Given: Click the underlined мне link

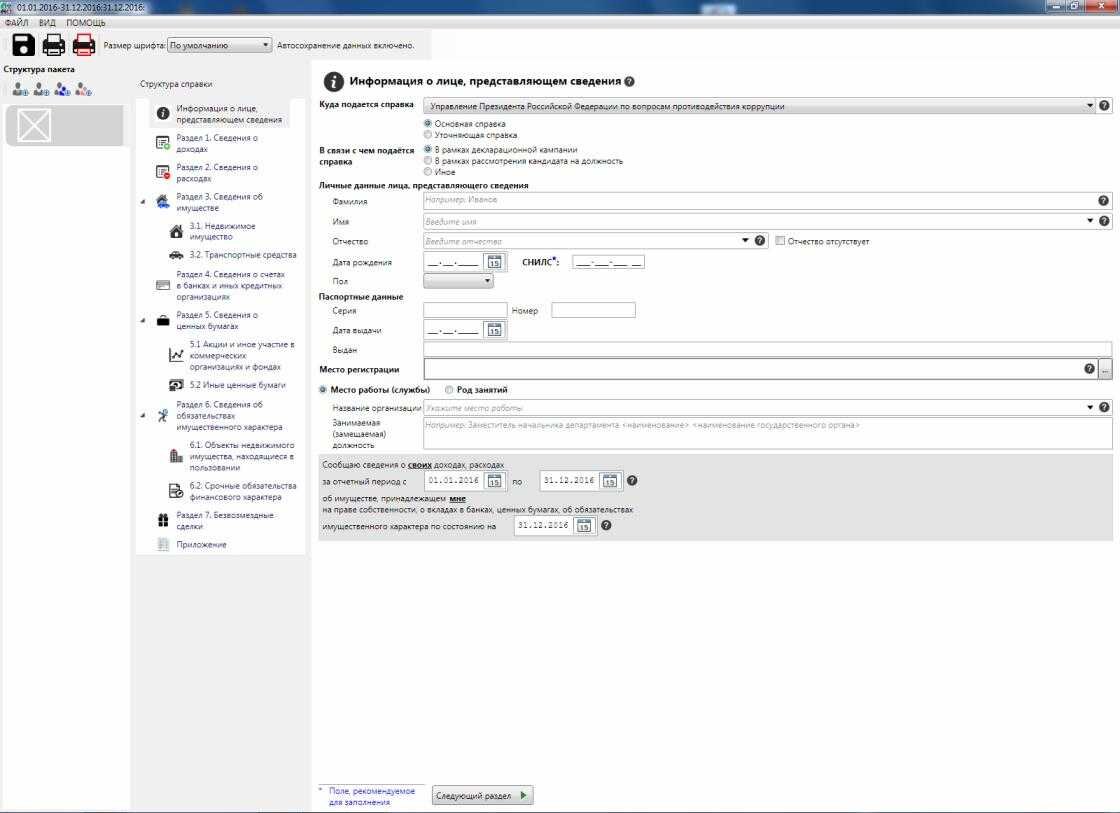Looking at the screenshot, I should [x=457, y=499].
